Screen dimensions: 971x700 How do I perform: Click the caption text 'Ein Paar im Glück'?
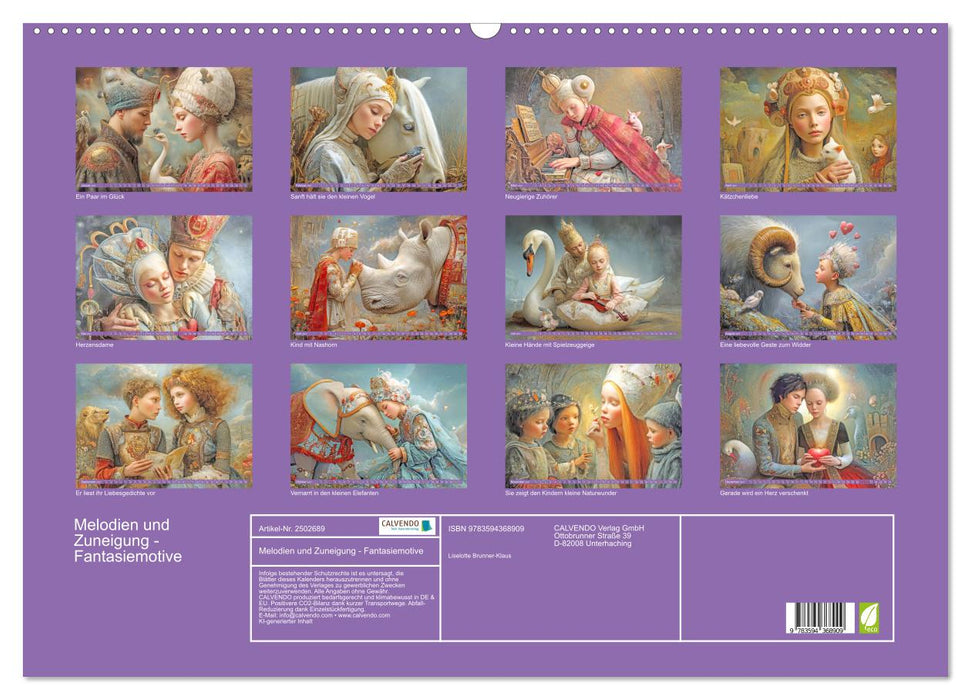click(x=100, y=197)
